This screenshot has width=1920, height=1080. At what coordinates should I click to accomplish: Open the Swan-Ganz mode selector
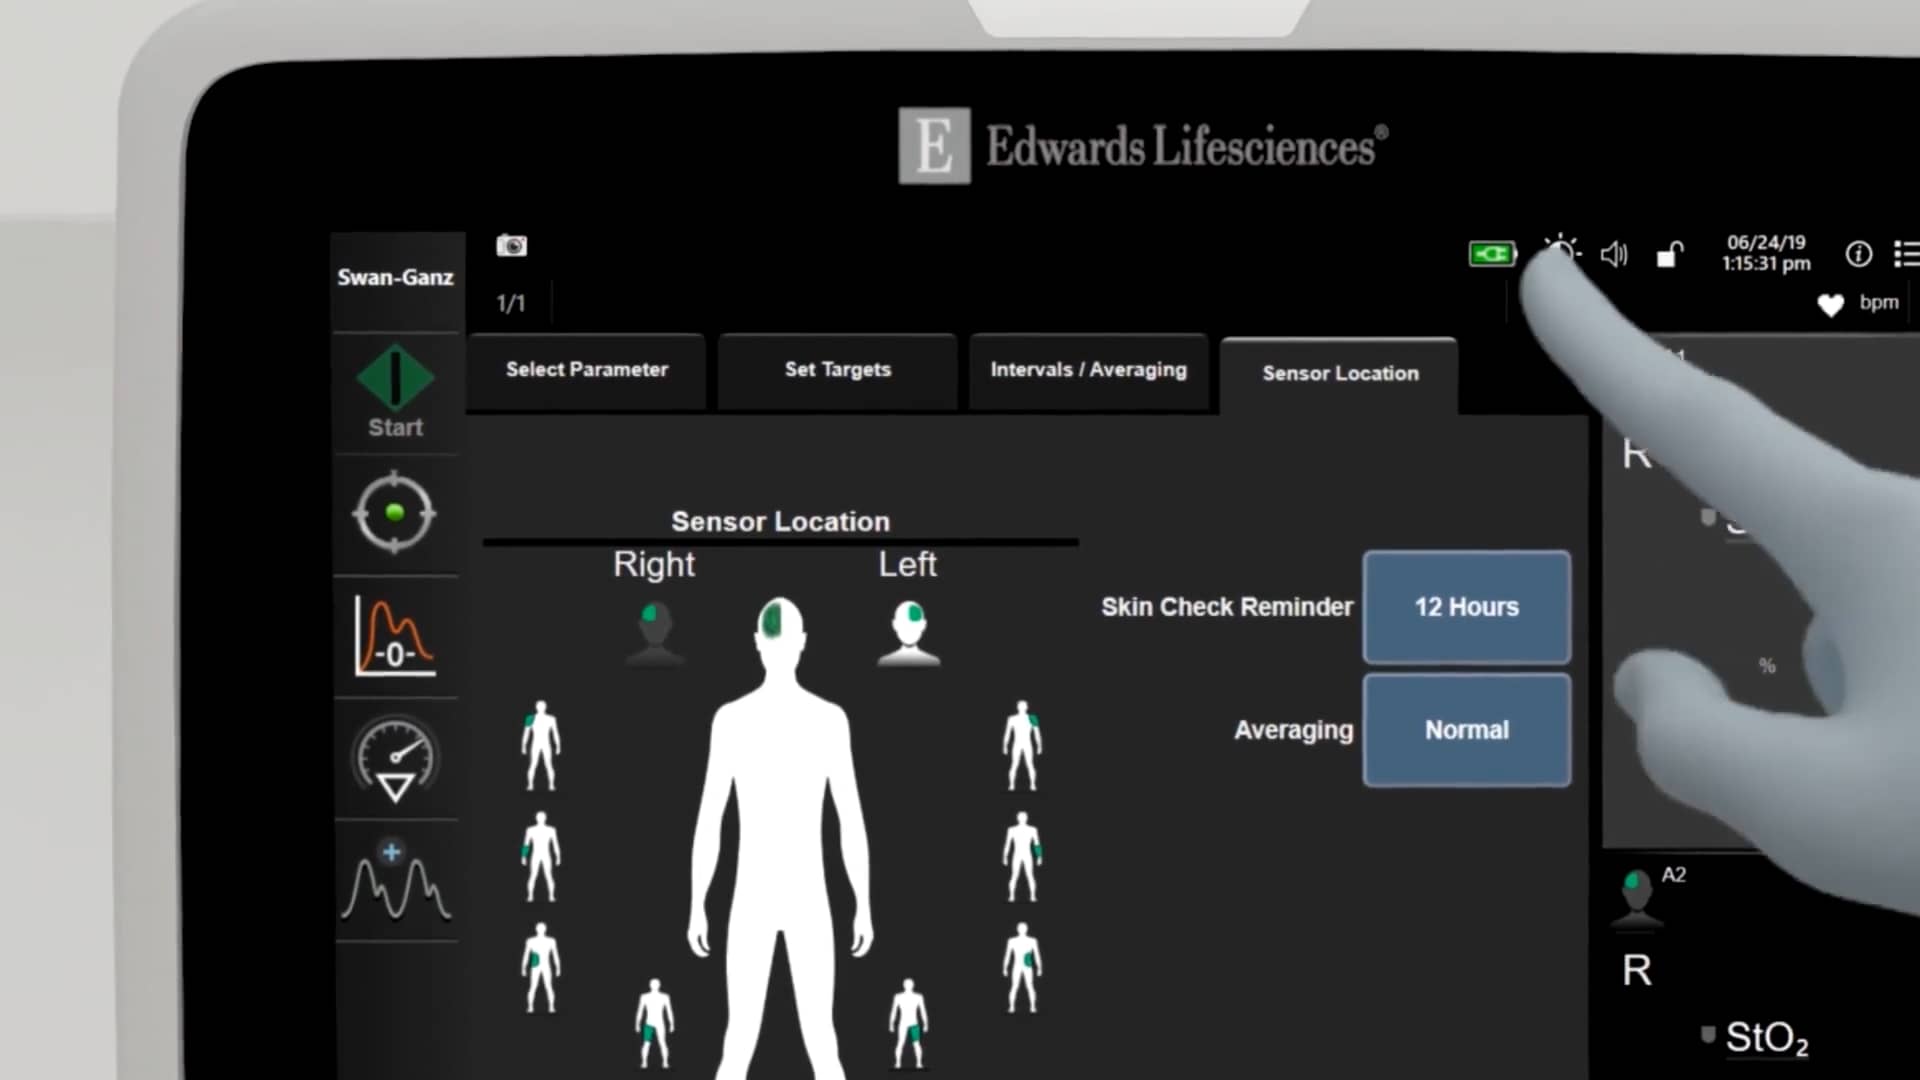(396, 278)
